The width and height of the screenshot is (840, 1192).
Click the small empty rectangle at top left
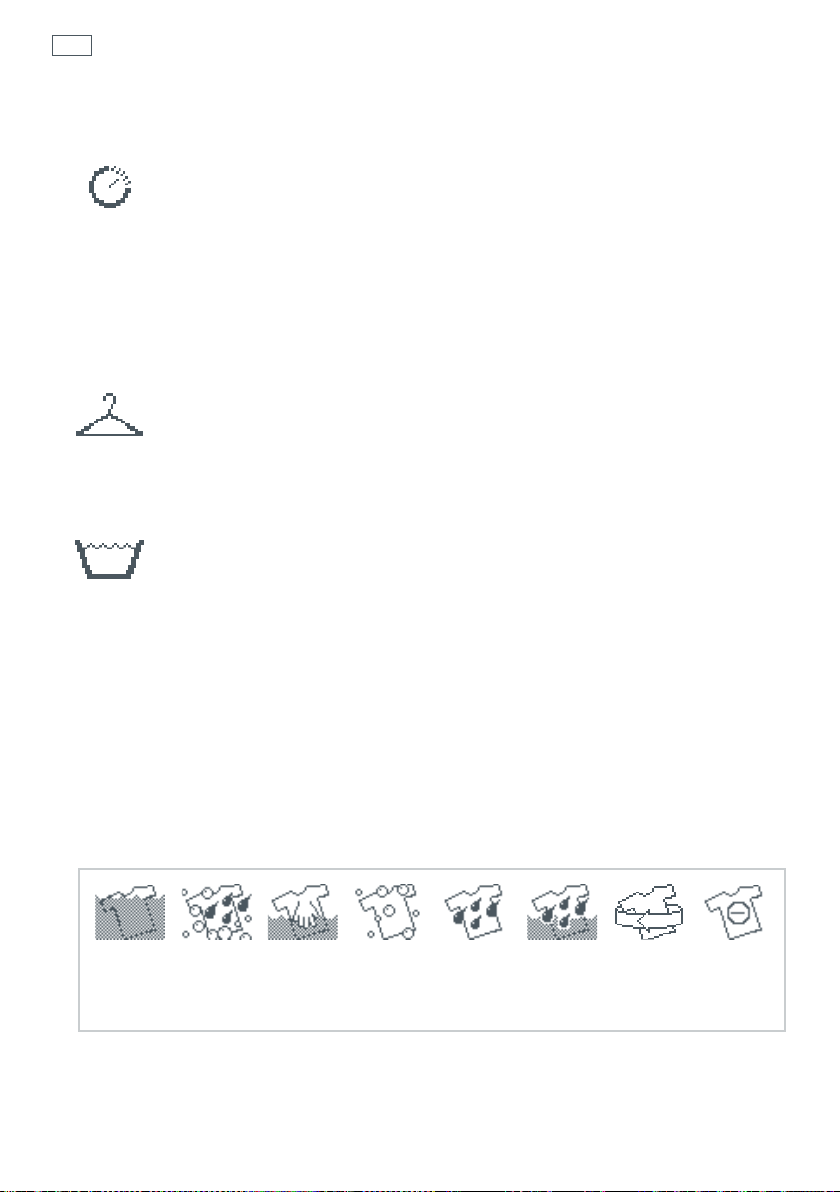[x=72, y=46]
